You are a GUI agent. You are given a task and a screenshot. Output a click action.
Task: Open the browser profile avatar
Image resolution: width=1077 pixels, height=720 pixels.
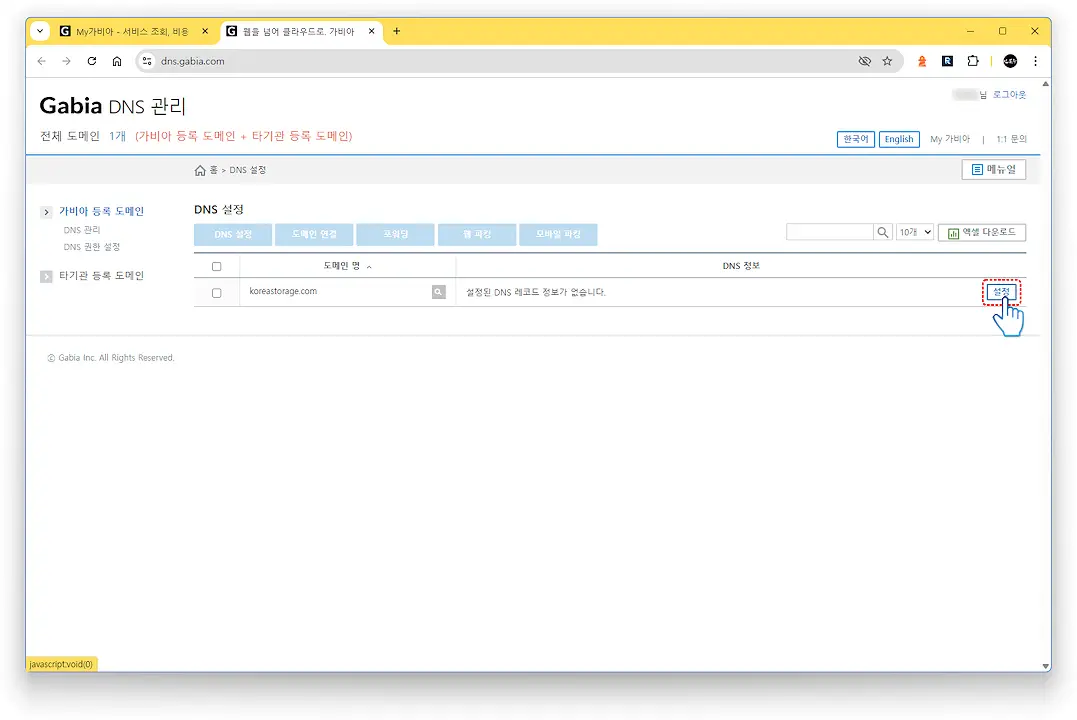point(1010,61)
